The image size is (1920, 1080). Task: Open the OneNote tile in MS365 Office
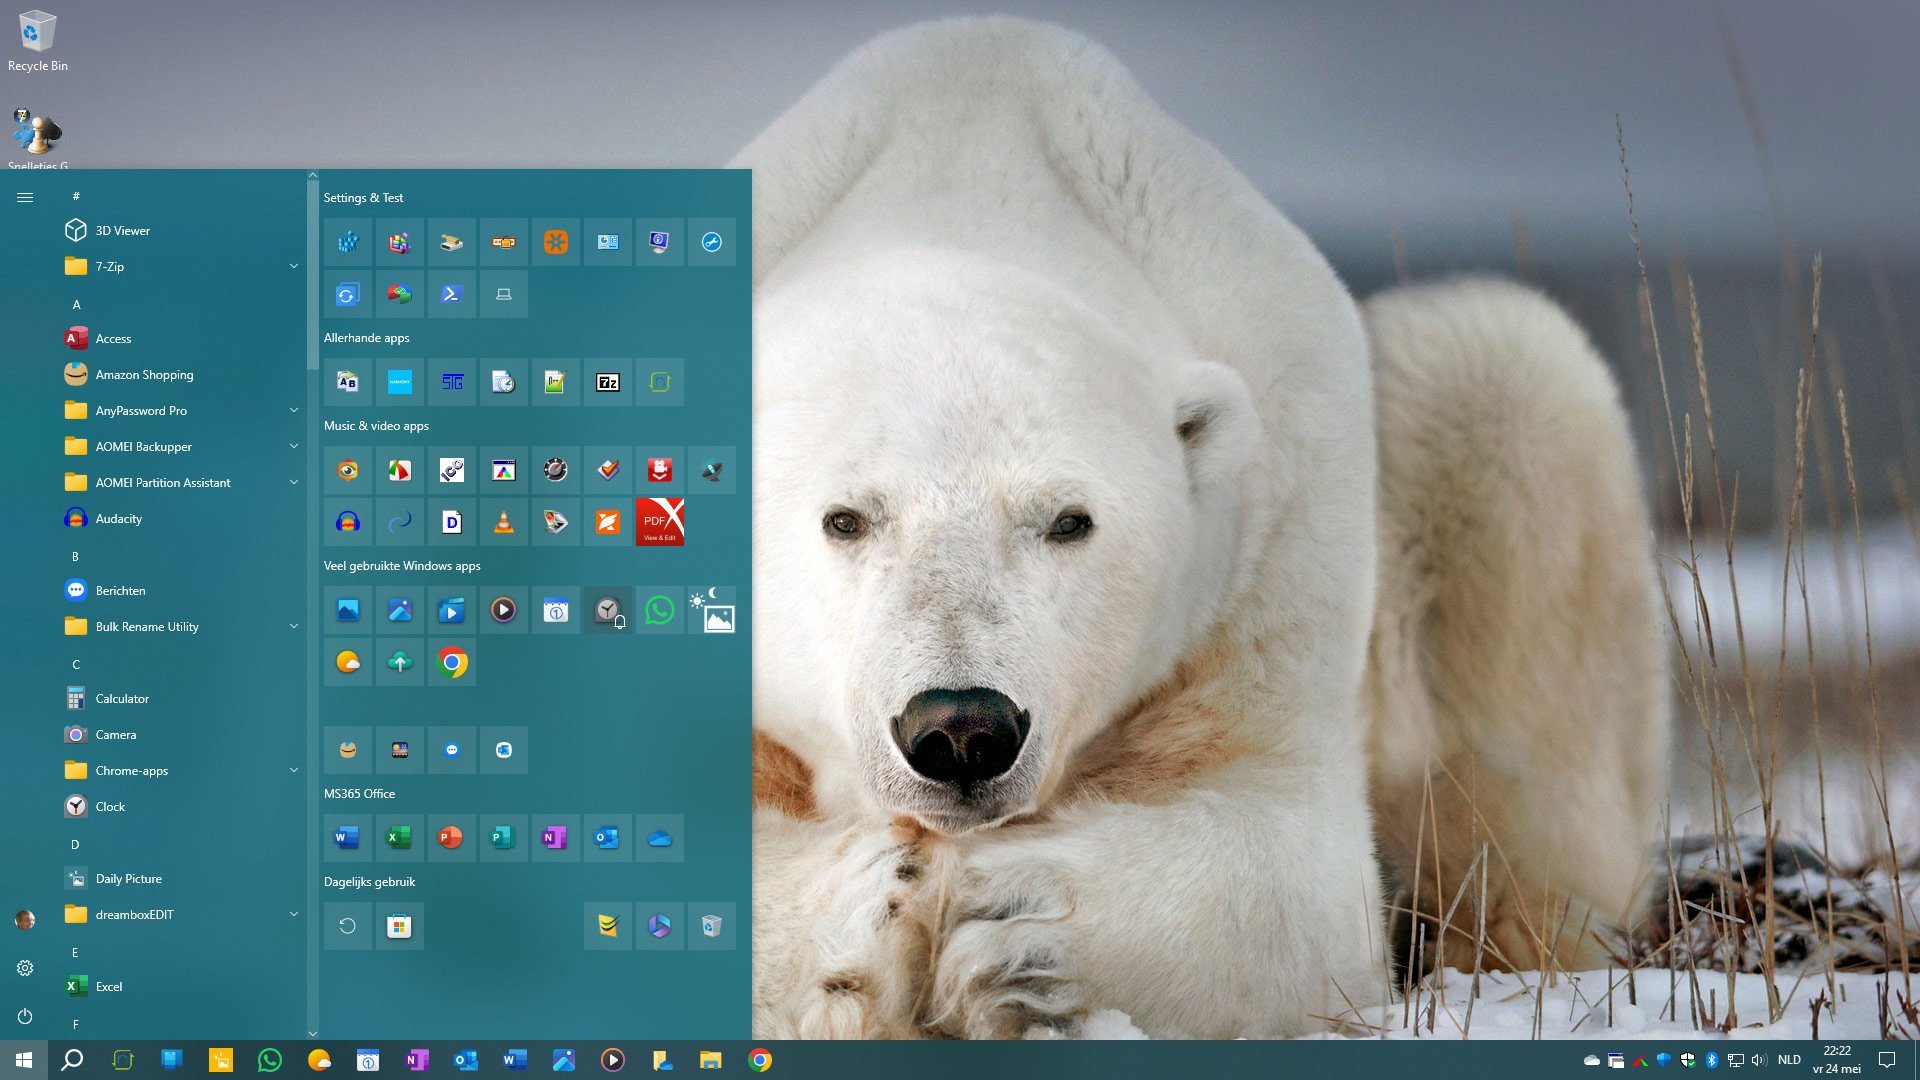click(555, 838)
